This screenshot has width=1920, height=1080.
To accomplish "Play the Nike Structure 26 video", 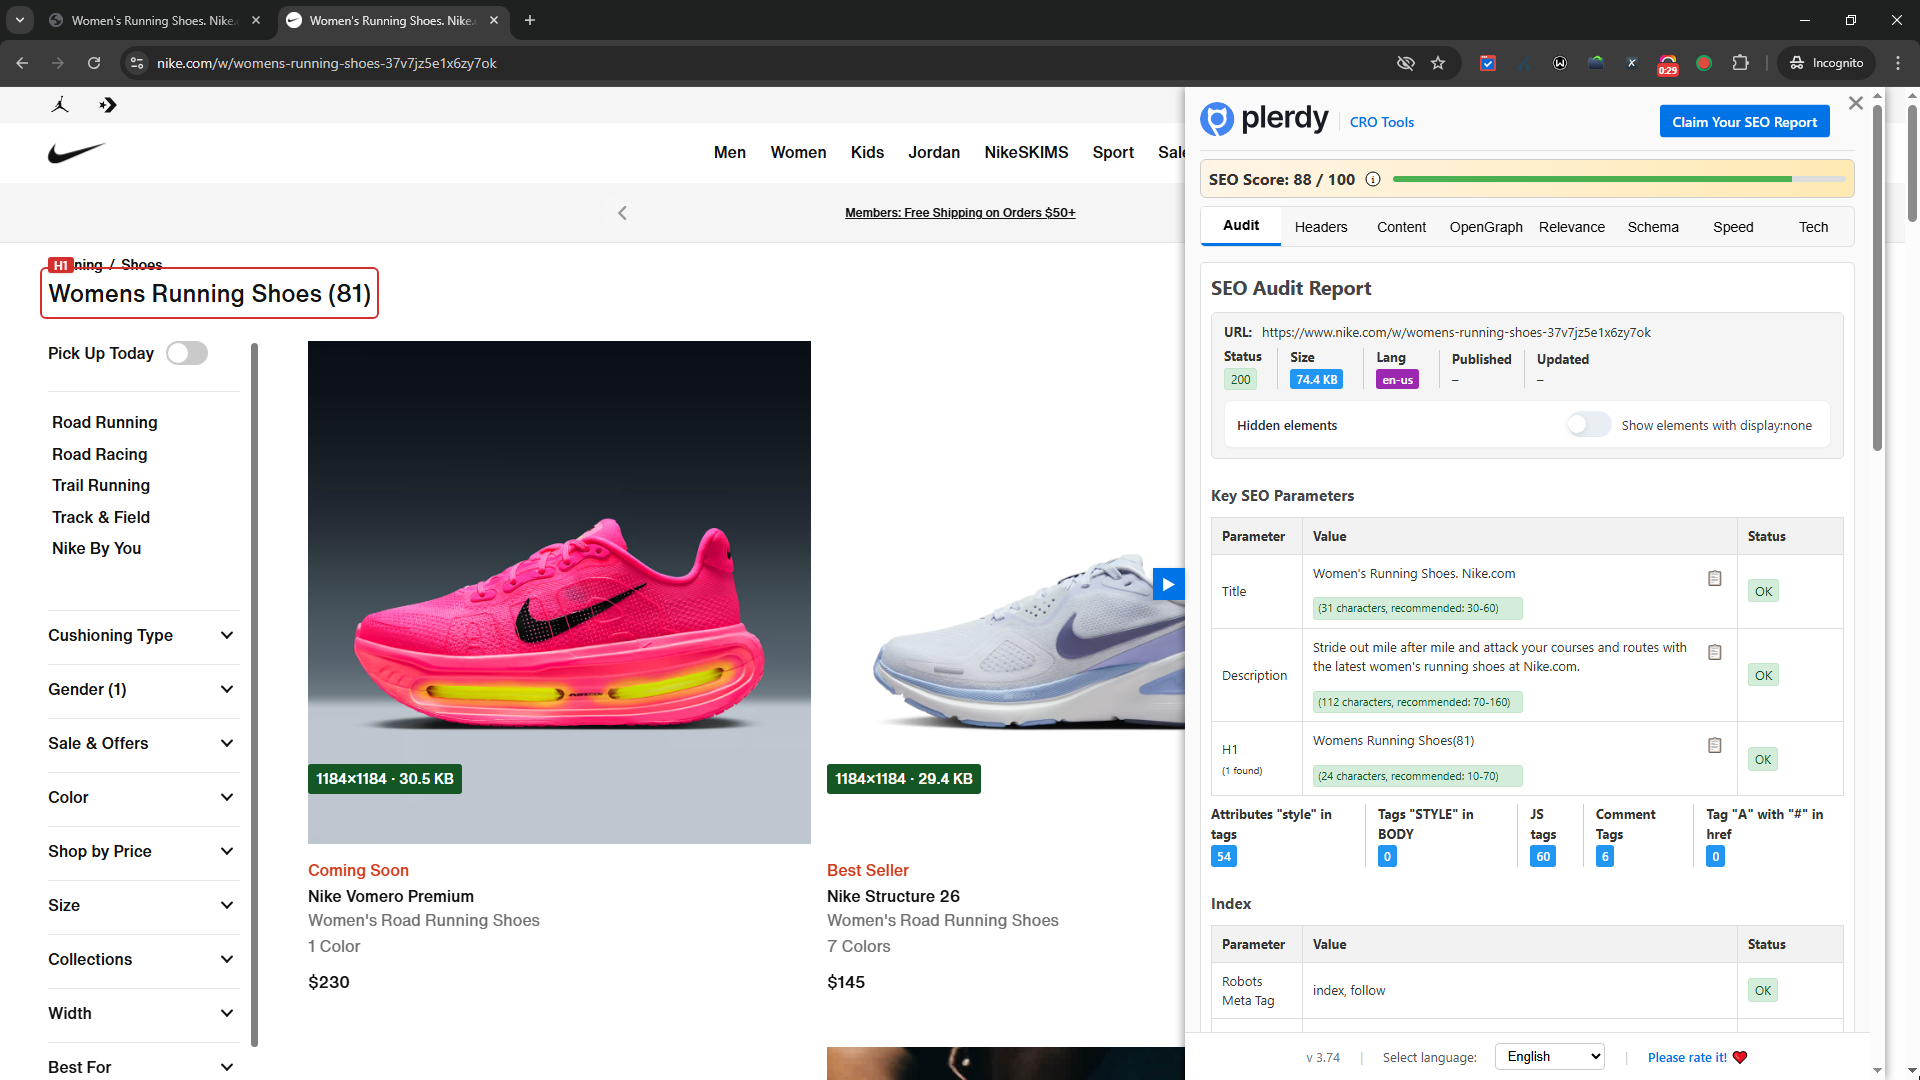I will point(1167,584).
